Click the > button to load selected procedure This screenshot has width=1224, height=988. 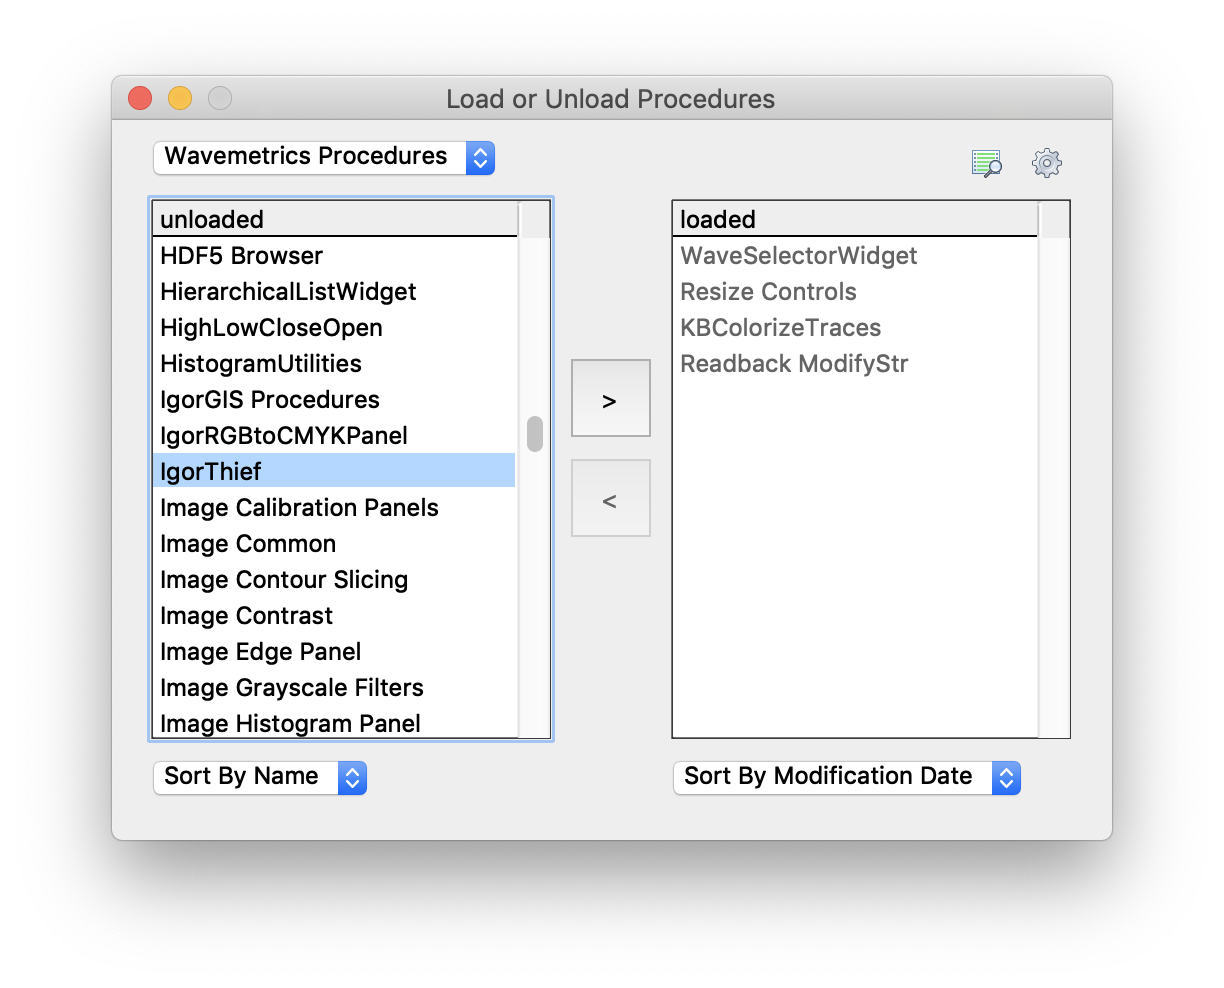click(x=610, y=397)
